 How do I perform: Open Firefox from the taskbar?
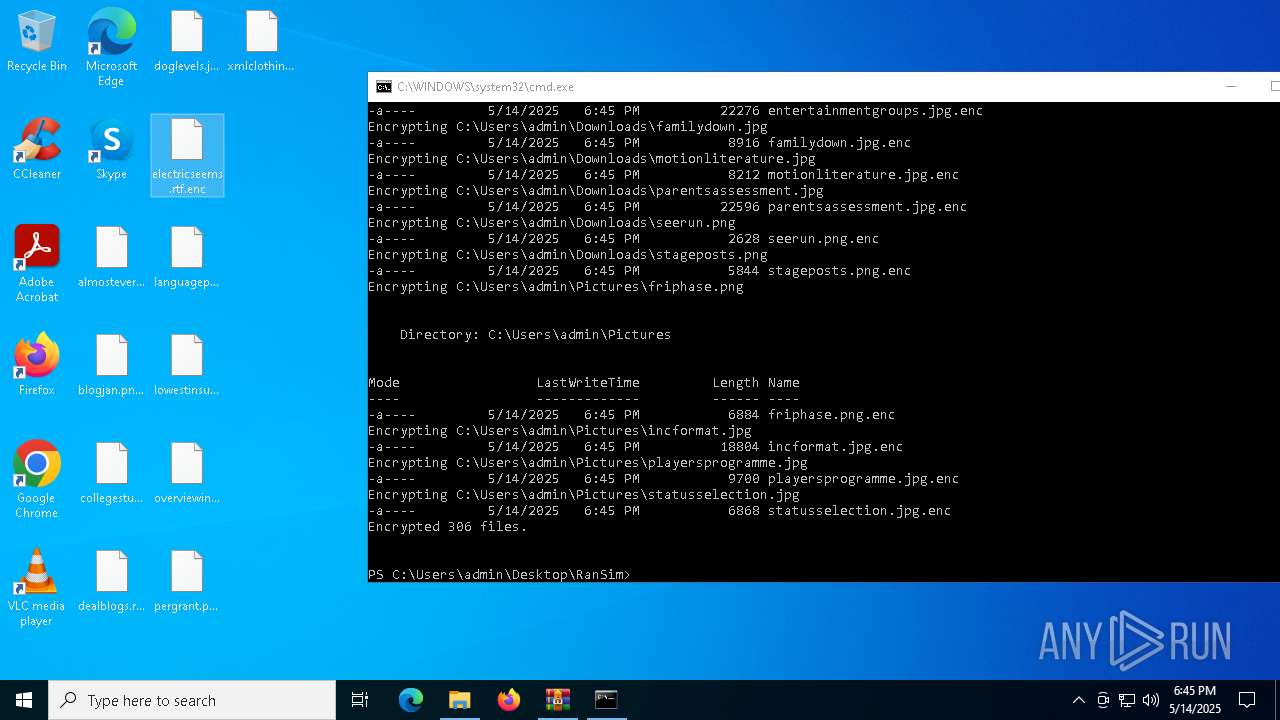(x=508, y=700)
